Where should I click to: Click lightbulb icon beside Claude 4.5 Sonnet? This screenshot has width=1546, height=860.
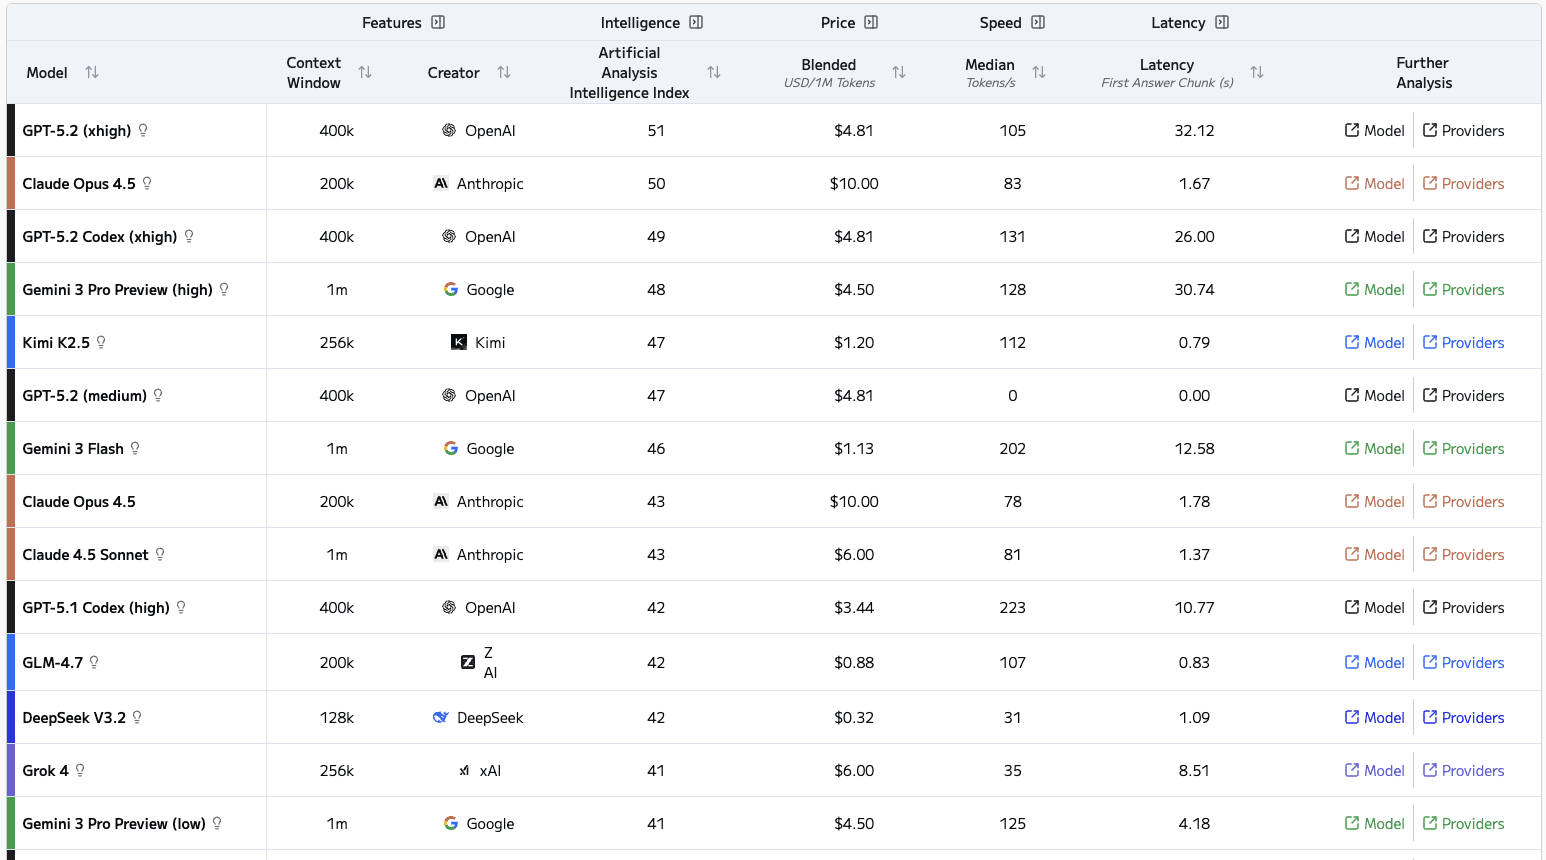coord(160,554)
